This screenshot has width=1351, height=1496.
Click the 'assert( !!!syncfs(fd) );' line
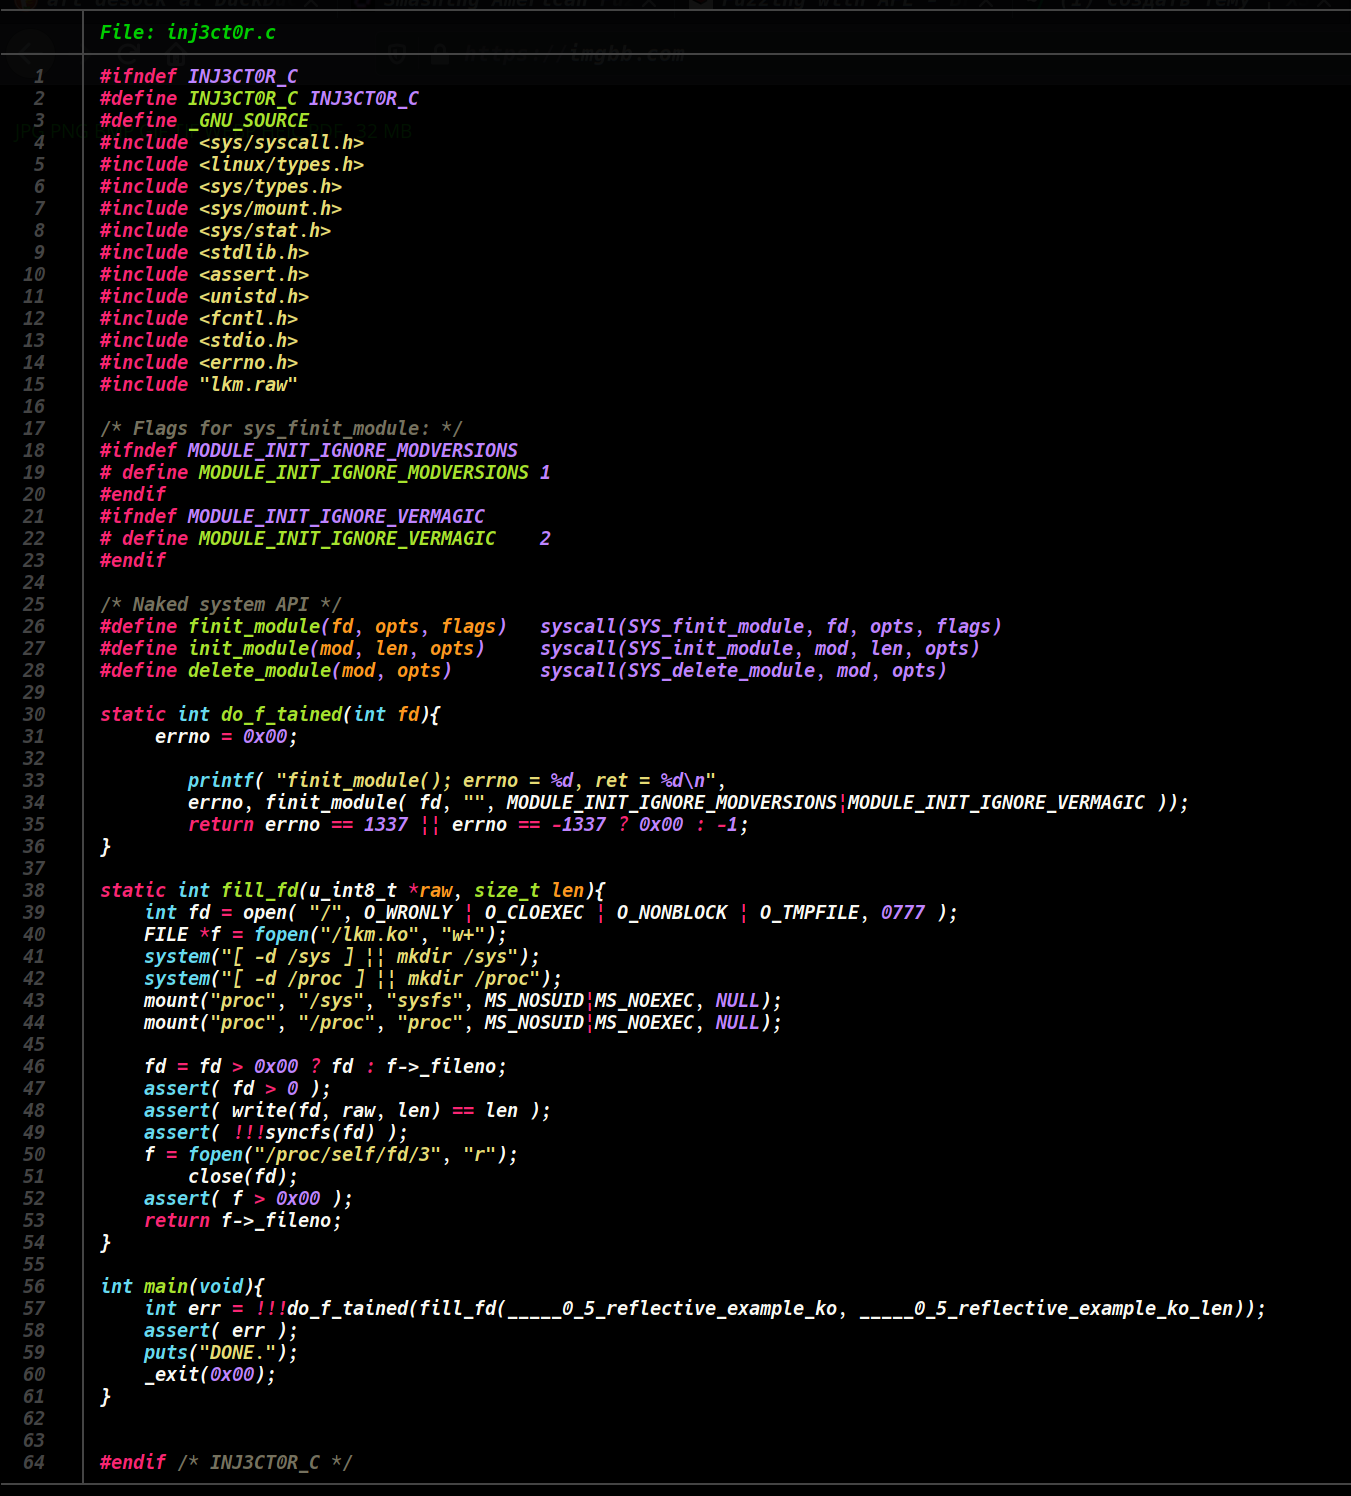276,1132
